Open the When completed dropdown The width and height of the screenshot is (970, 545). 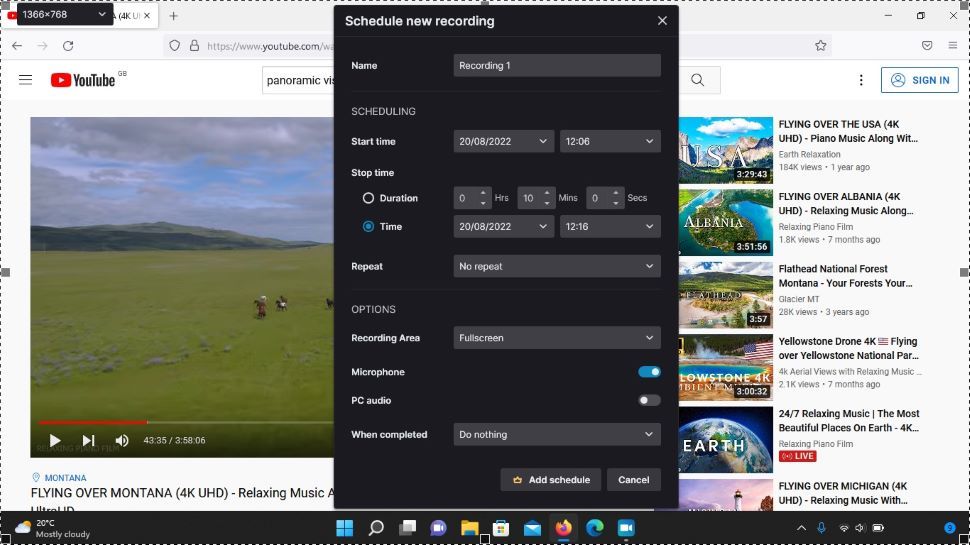click(557, 434)
